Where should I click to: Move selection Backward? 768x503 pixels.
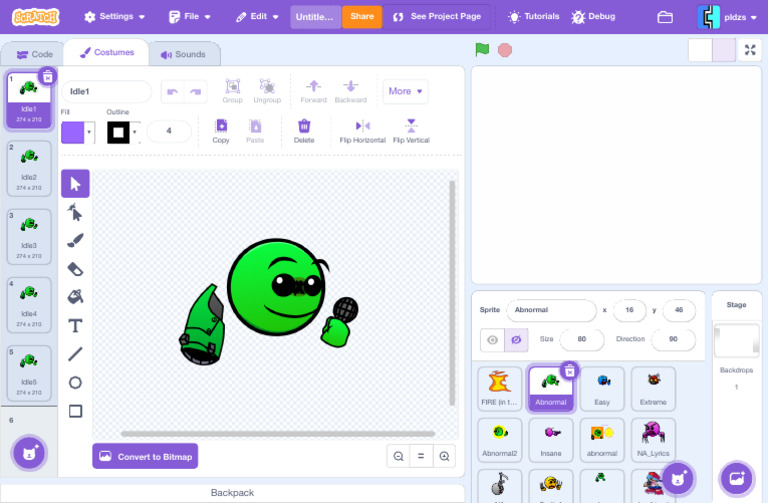click(x=351, y=91)
